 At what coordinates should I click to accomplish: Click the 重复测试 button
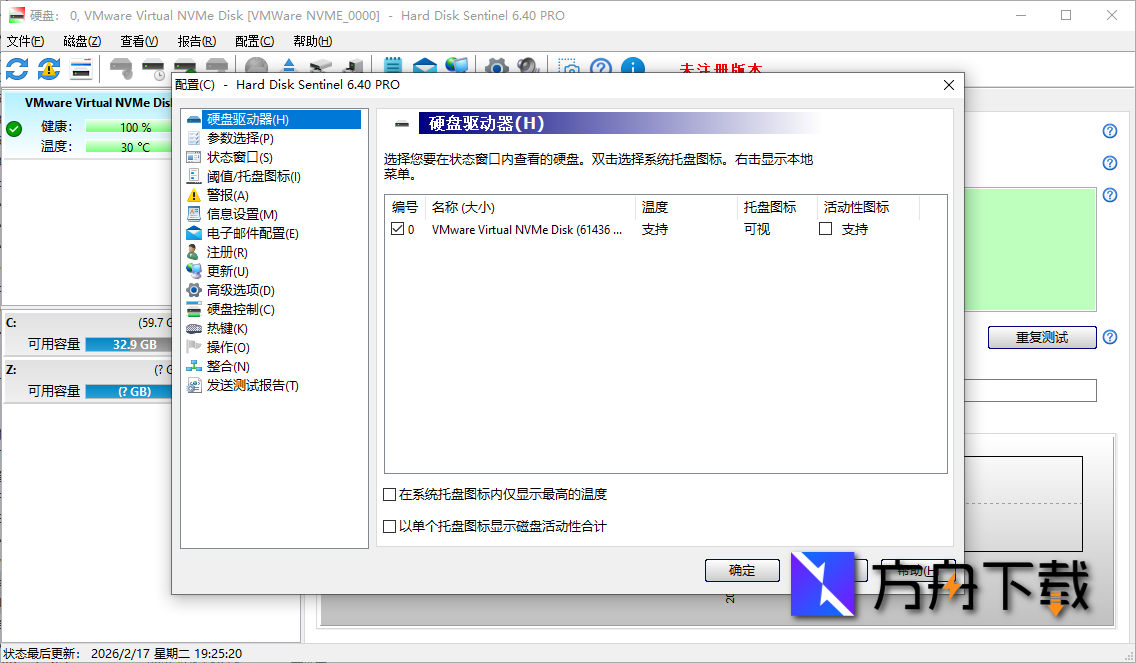coord(1041,337)
